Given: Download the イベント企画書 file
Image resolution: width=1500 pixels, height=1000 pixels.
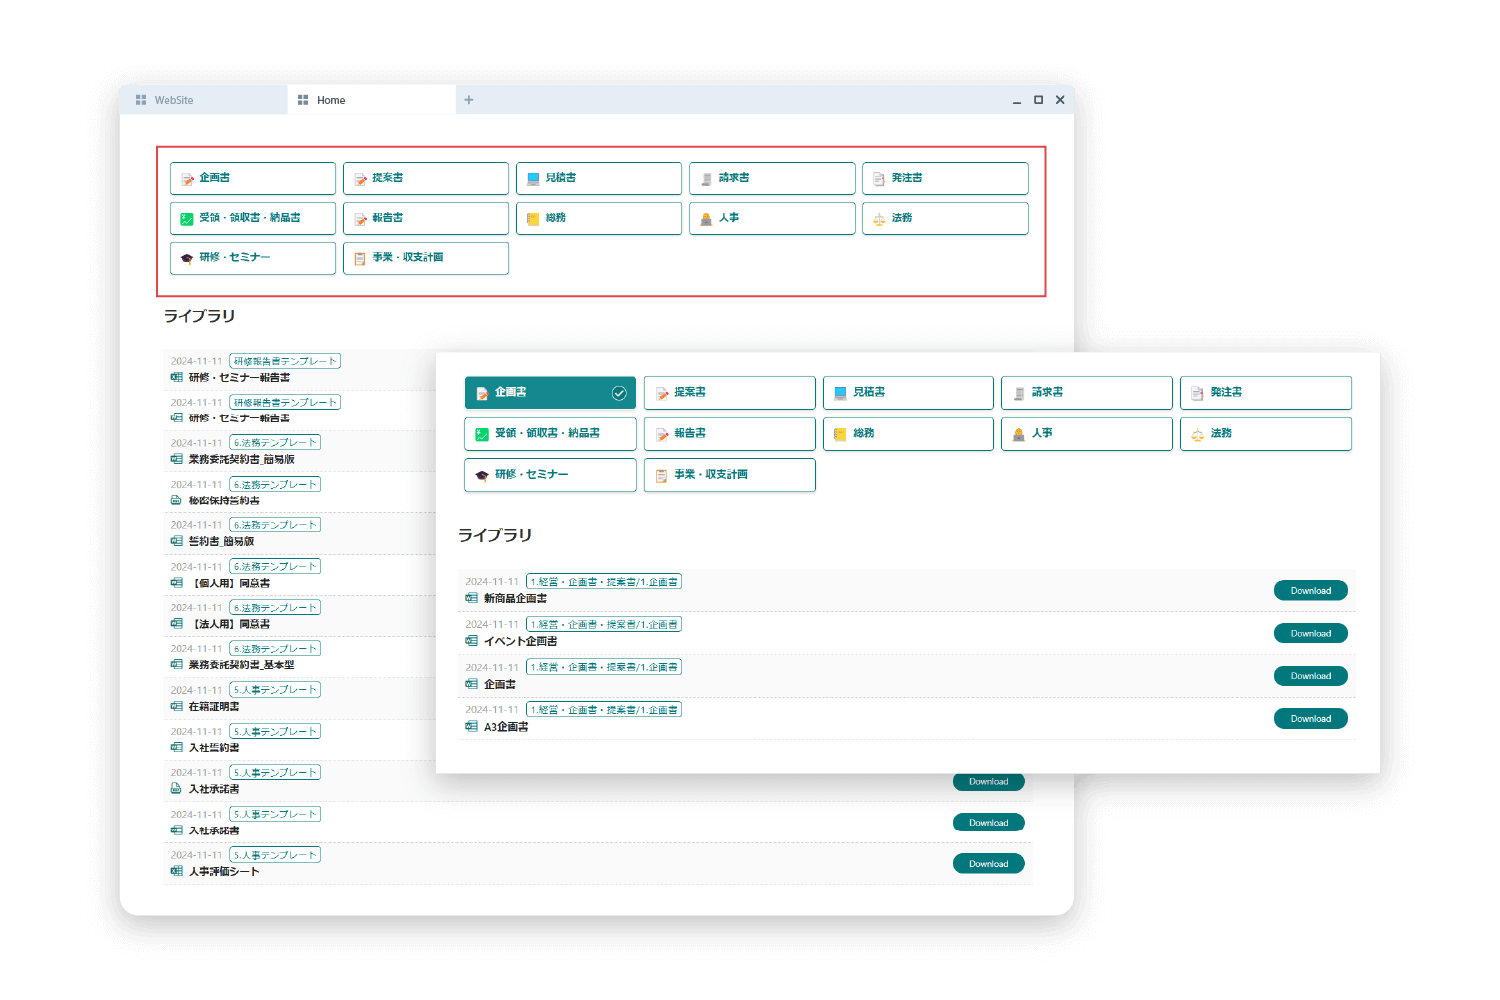Looking at the screenshot, I should (x=1310, y=633).
